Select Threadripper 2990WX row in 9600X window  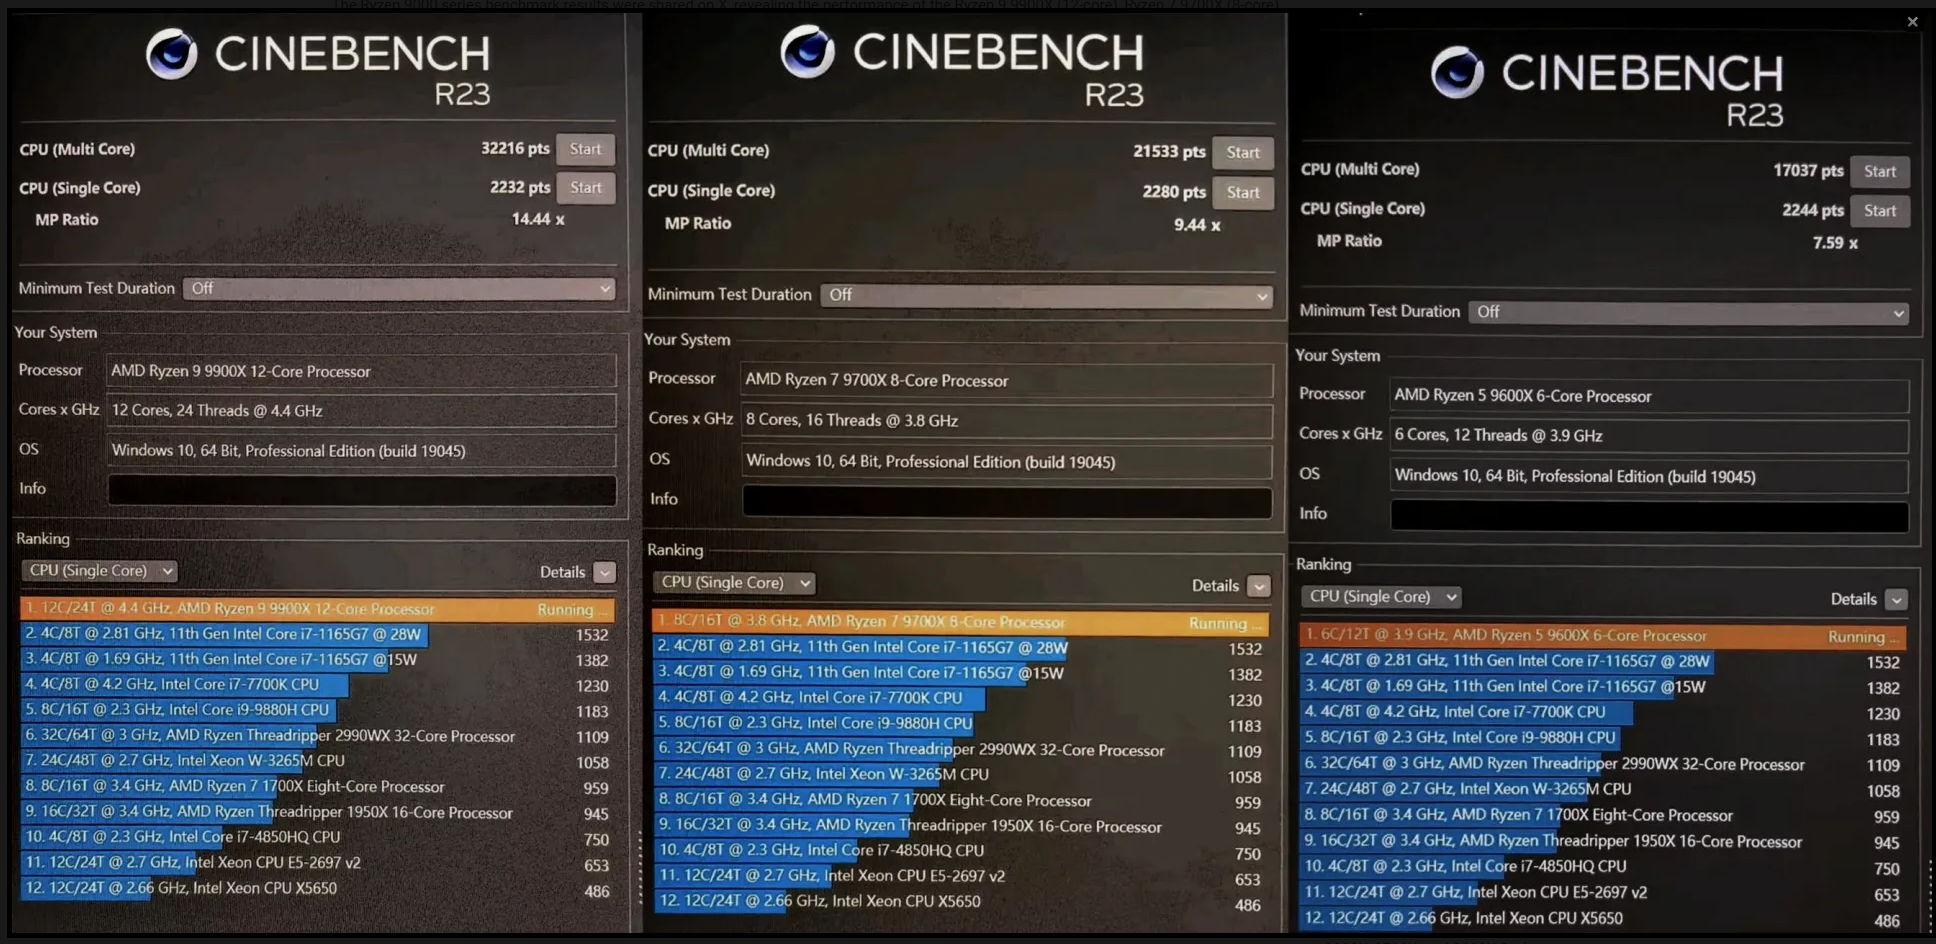[x=1603, y=764]
